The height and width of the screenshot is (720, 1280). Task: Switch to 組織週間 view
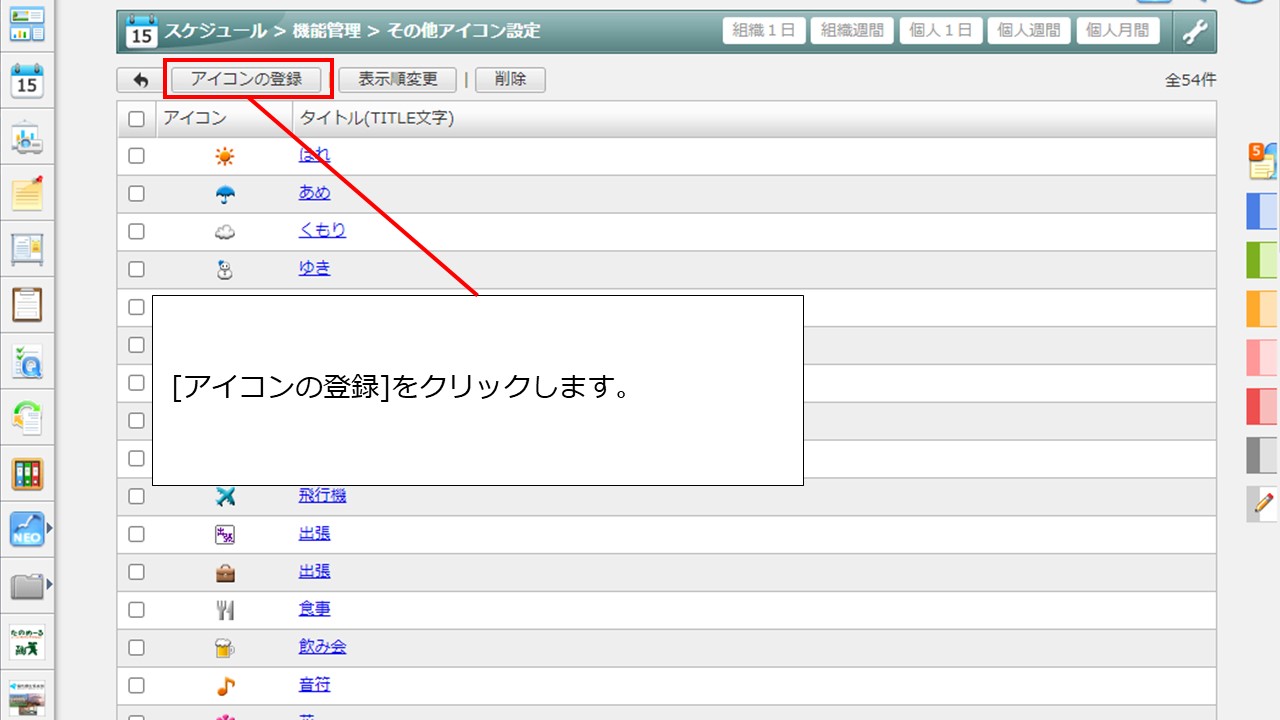coord(852,30)
